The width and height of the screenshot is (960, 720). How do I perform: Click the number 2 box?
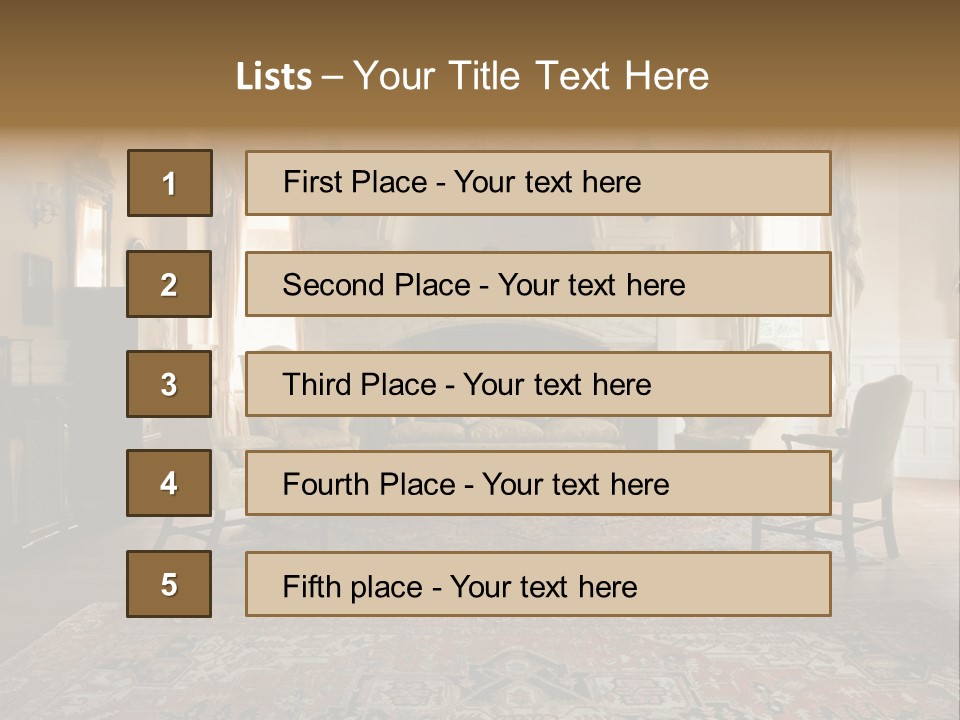click(x=169, y=284)
